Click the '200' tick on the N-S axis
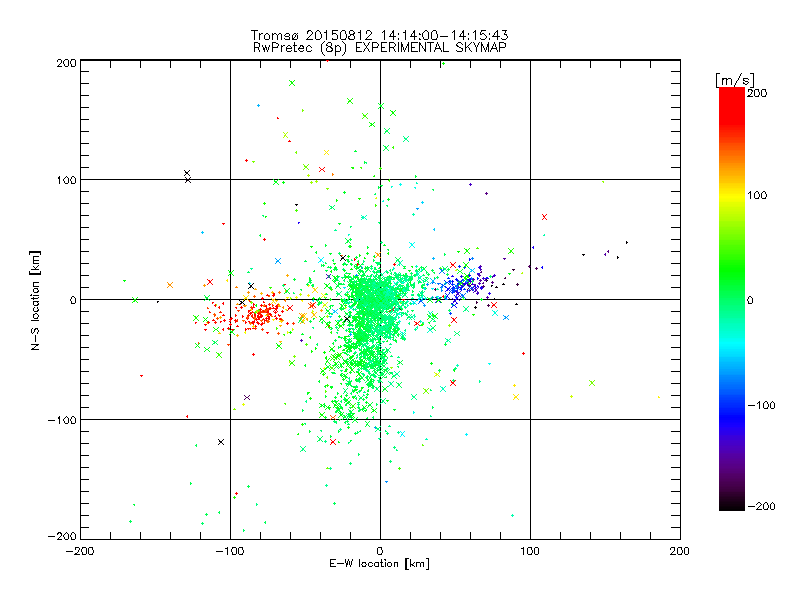 (x=66, y=63)
